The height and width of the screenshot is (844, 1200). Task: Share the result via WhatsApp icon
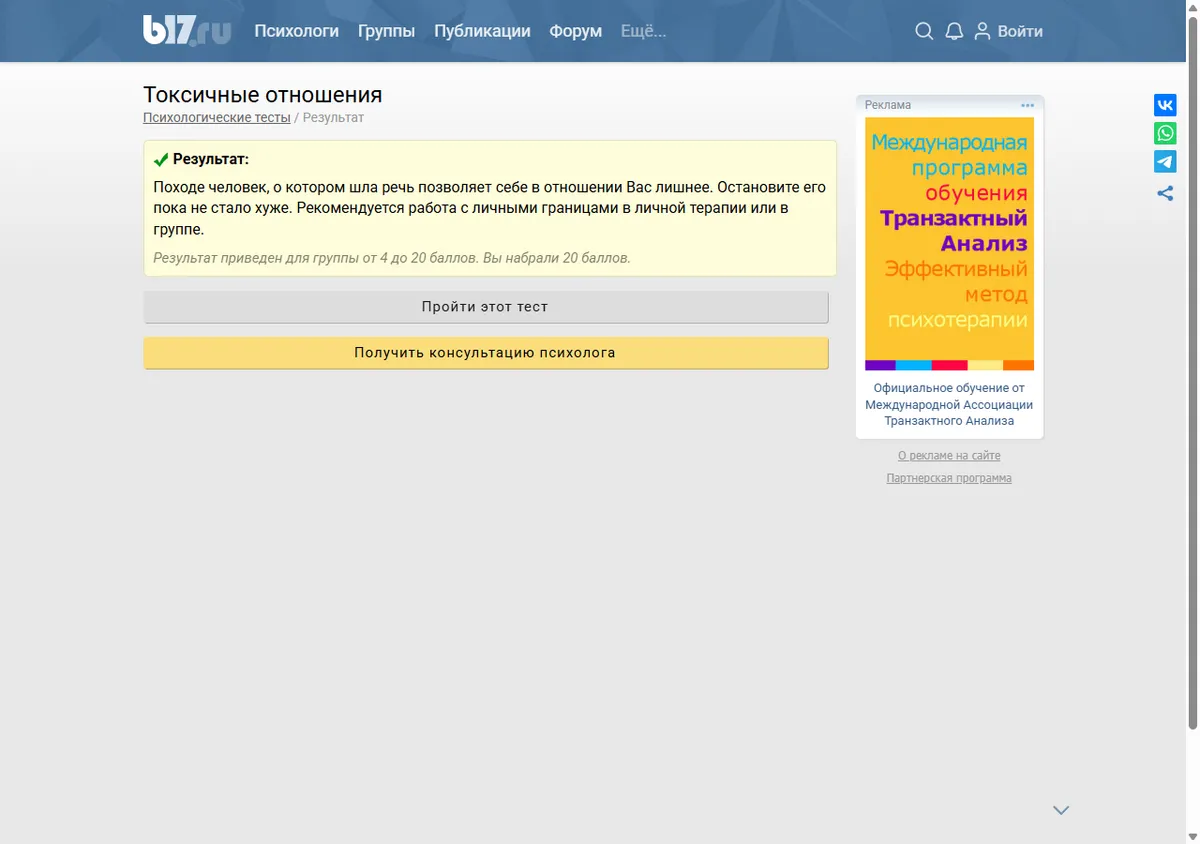(x=1165, y=133)
